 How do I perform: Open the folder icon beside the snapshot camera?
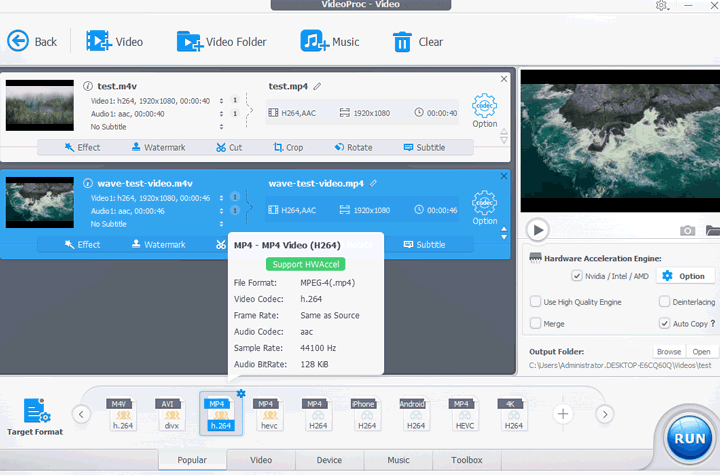pyautogui.click(x=713, y=230)
